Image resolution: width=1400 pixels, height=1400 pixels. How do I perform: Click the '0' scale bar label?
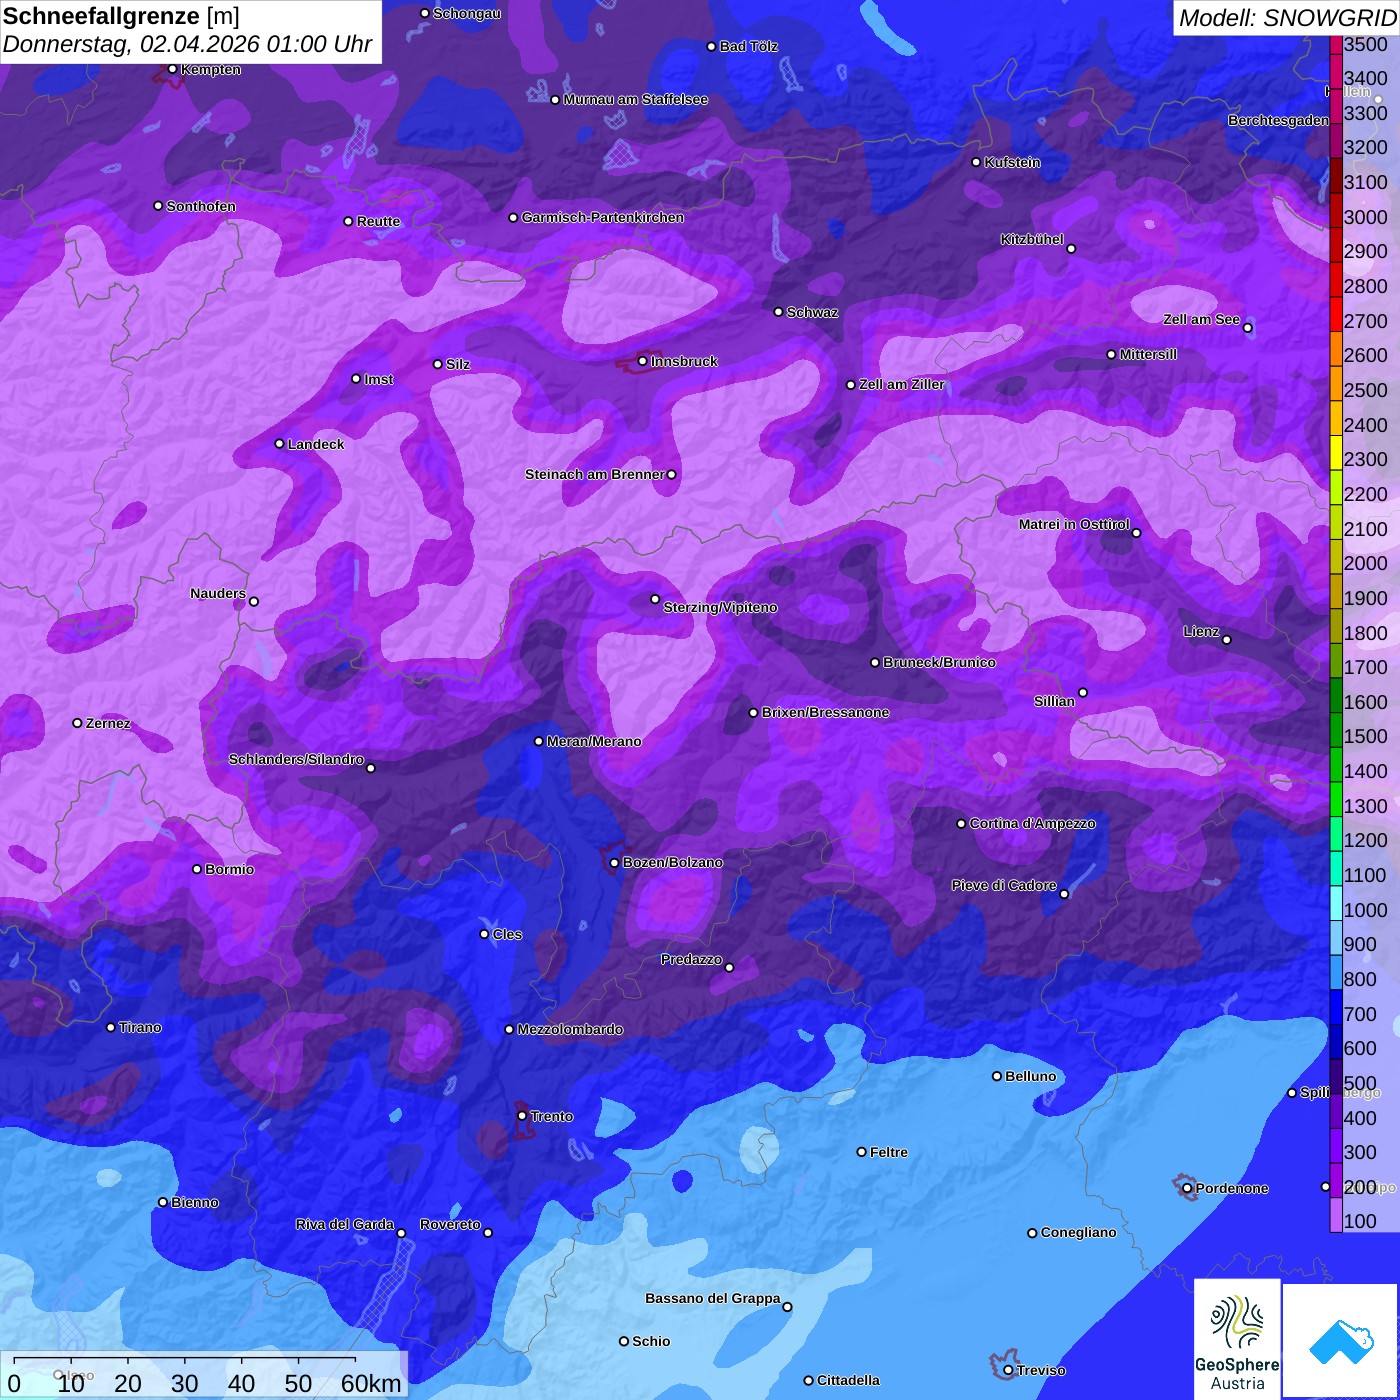pos(13,1383)
